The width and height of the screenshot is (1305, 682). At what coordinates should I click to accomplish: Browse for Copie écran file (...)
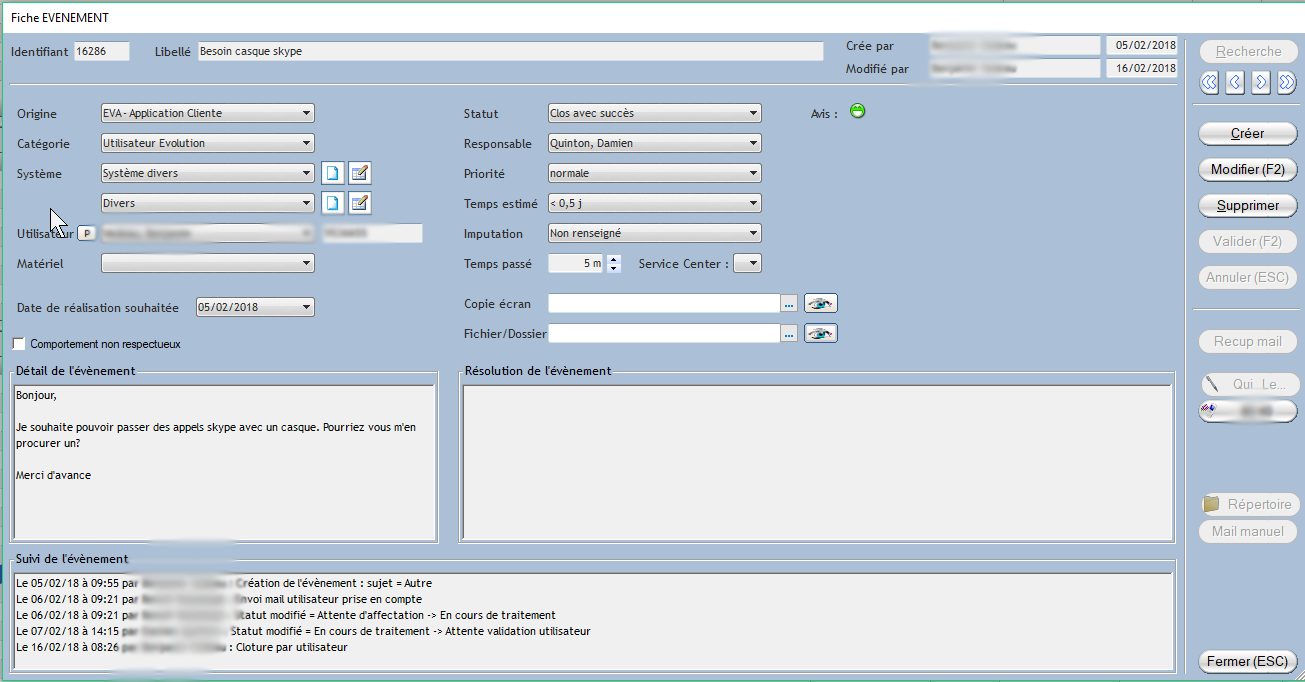click(x=789, y=303)
